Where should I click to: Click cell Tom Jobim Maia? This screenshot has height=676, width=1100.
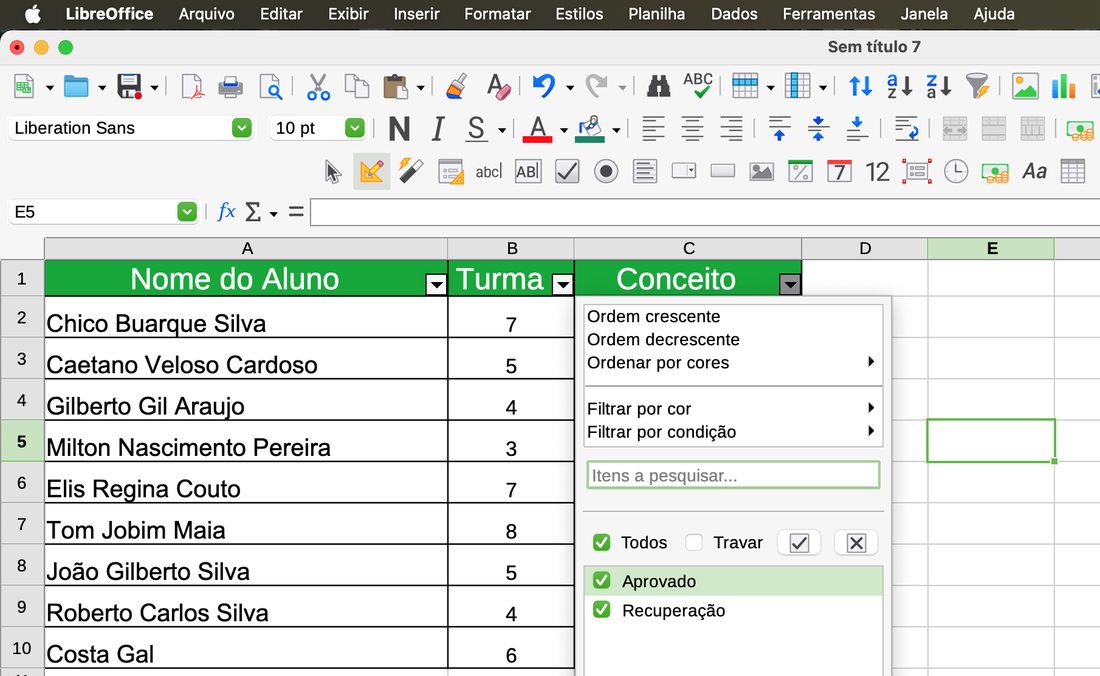point(246,525)
